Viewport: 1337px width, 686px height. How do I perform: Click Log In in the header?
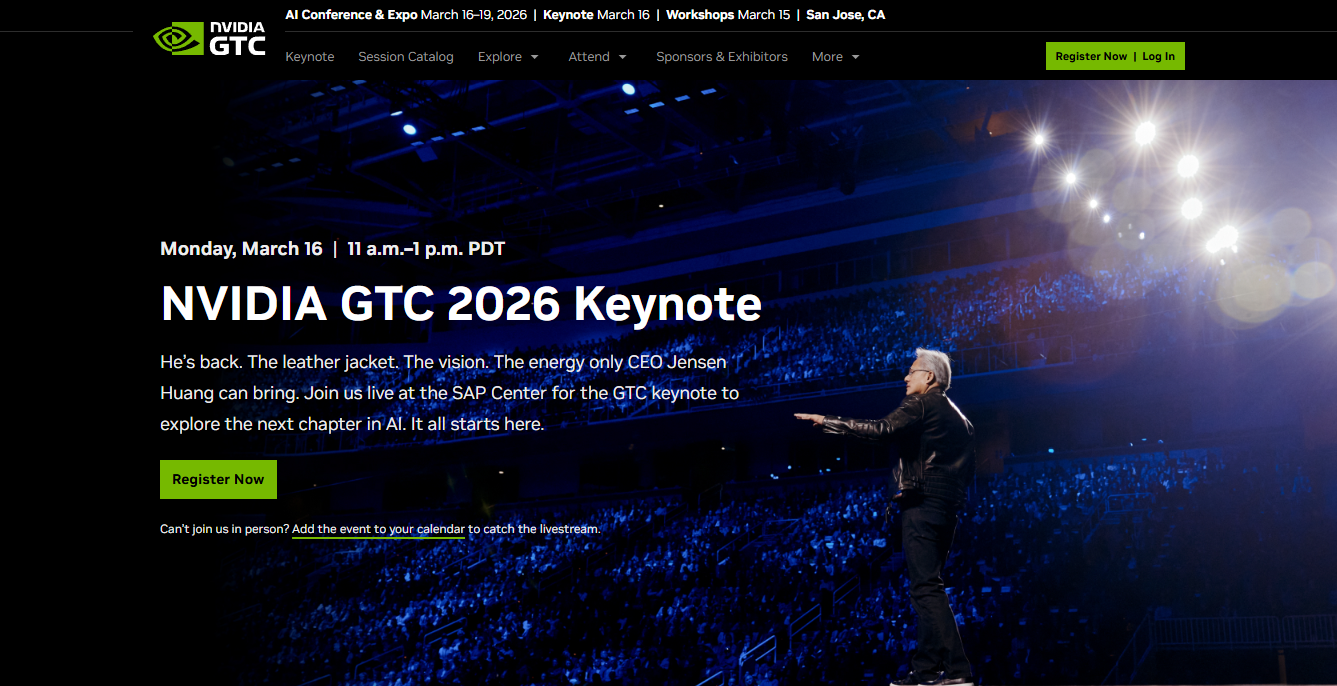[x=1159, y=57]
